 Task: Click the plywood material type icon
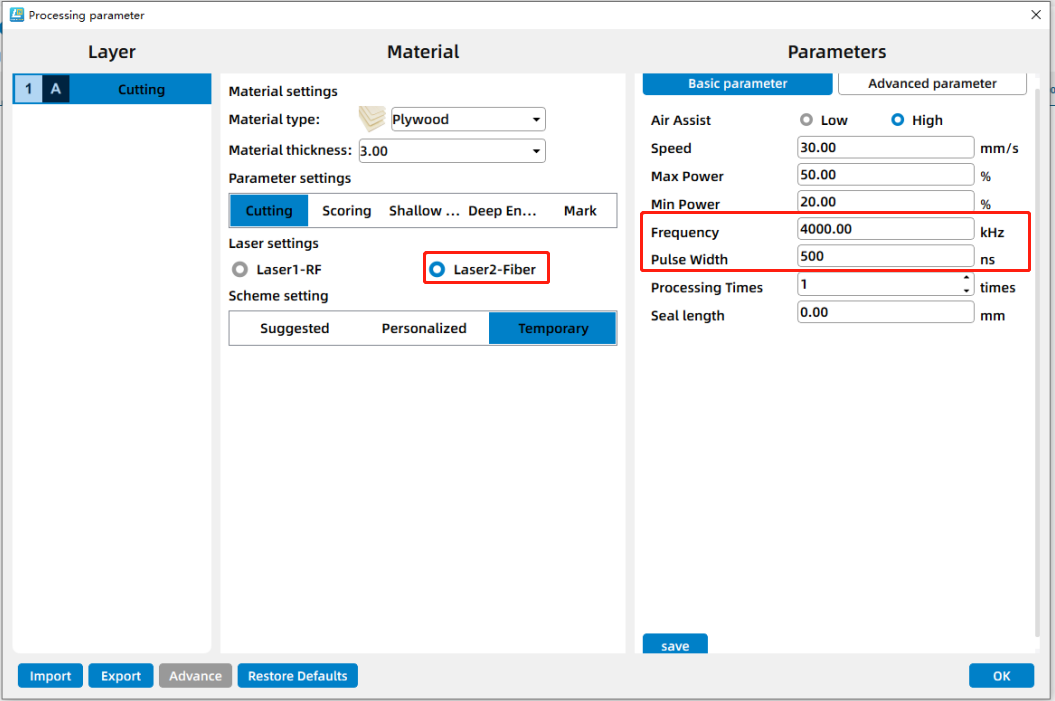372,119
